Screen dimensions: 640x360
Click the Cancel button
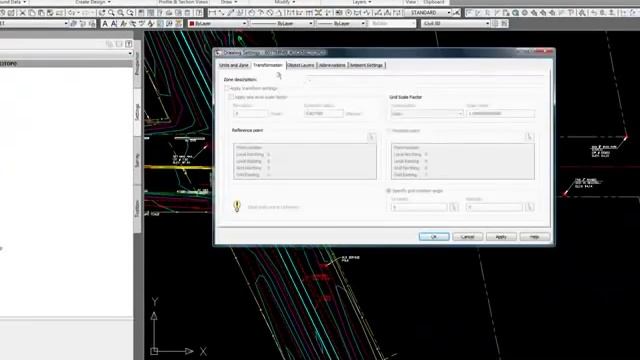[467, 237]
